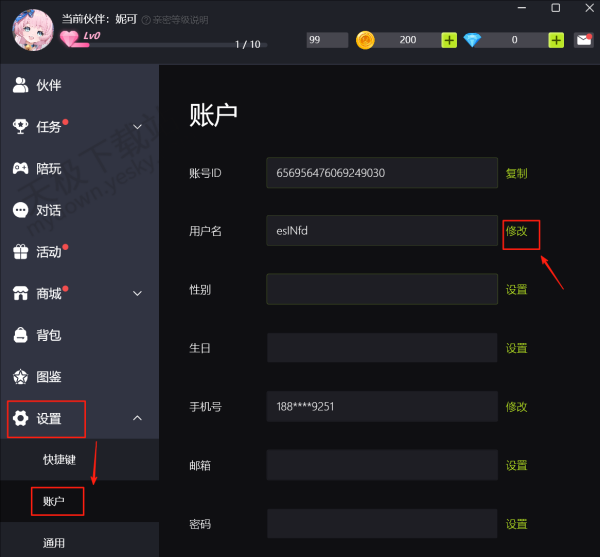
Task: Add gold coins with plus button
Action: 449,40
